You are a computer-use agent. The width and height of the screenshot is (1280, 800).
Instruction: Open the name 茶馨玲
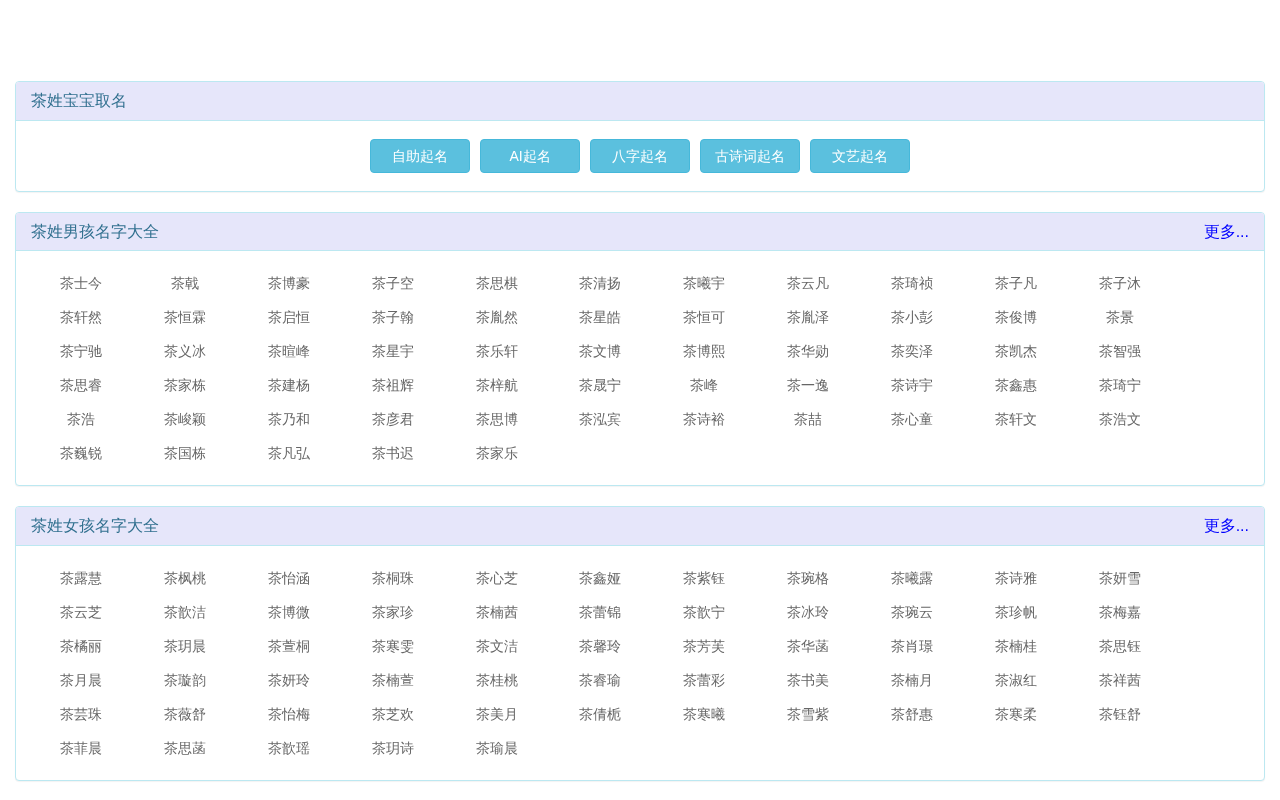600,647
